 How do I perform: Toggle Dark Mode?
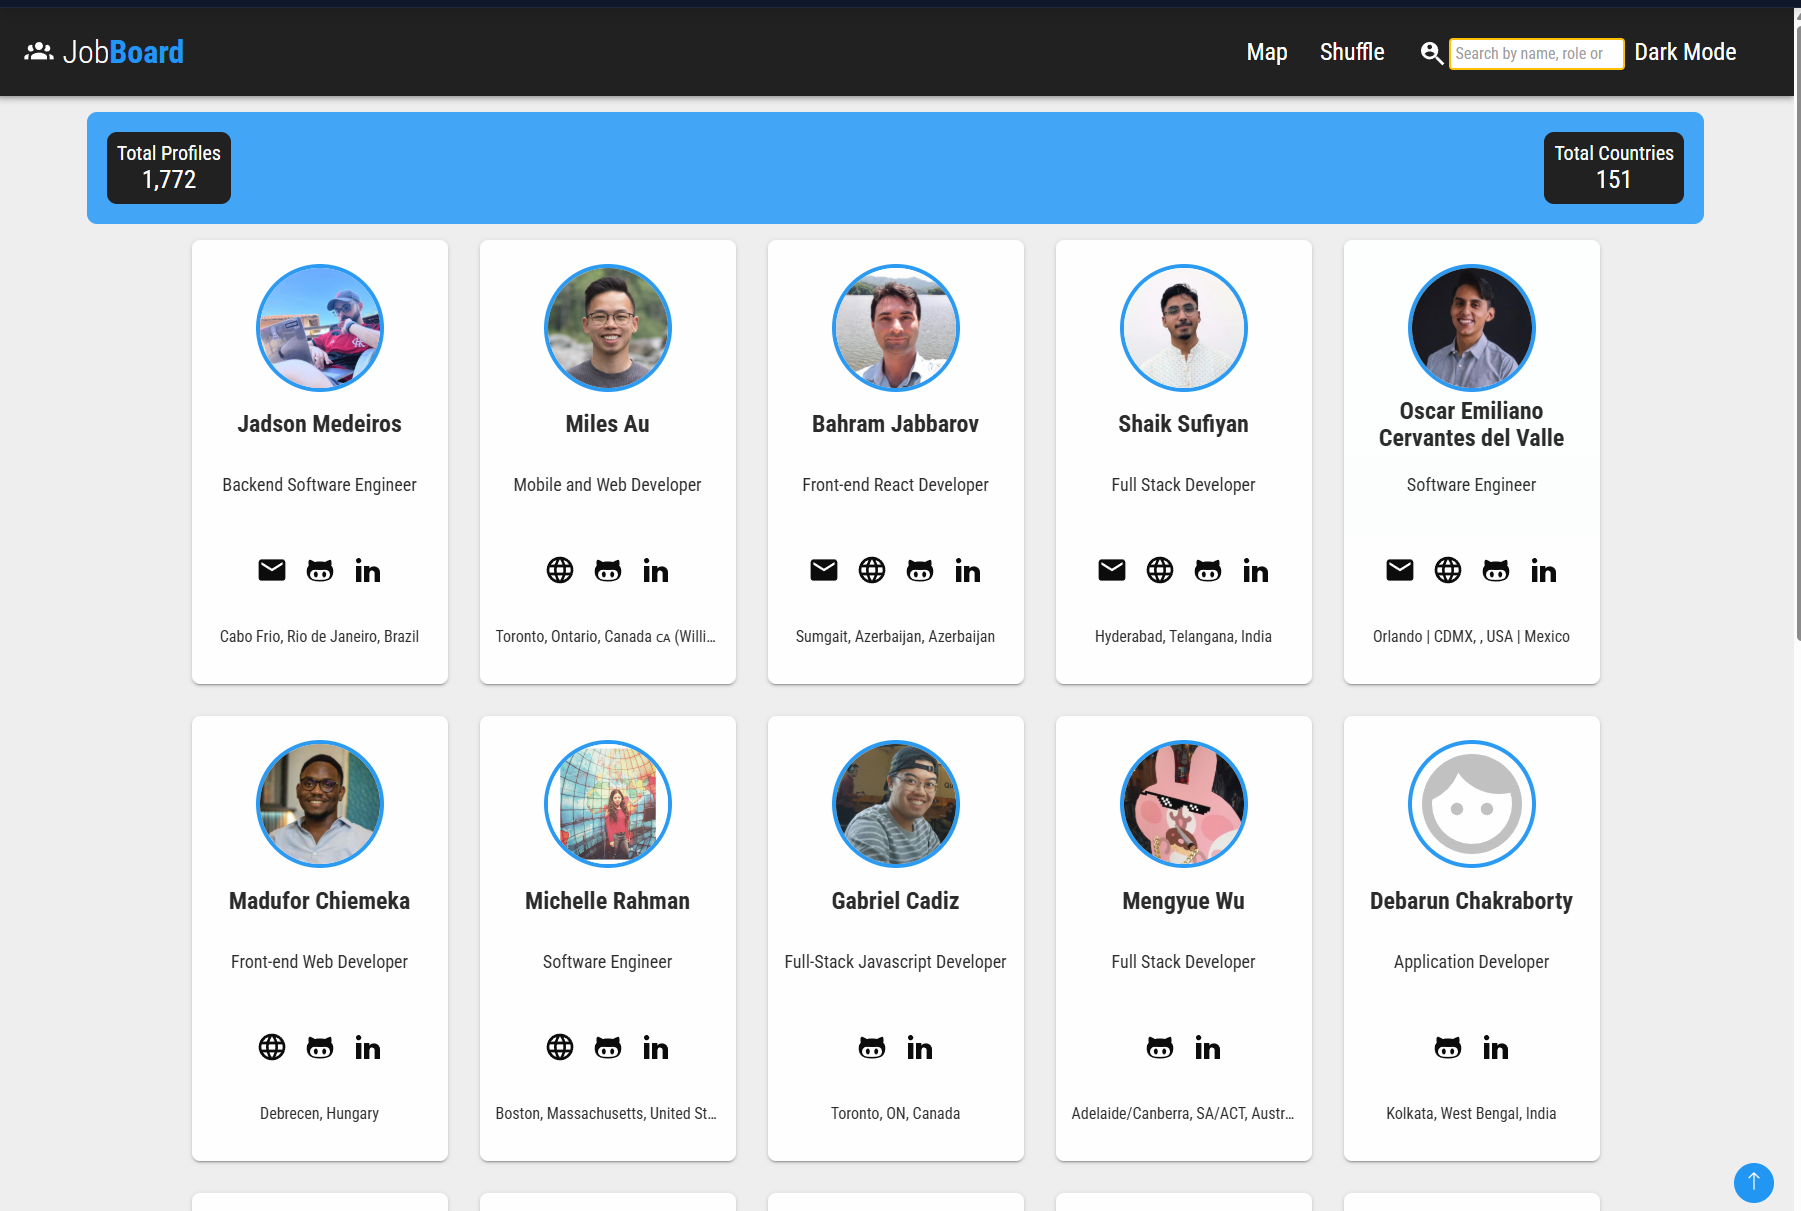1685,51
